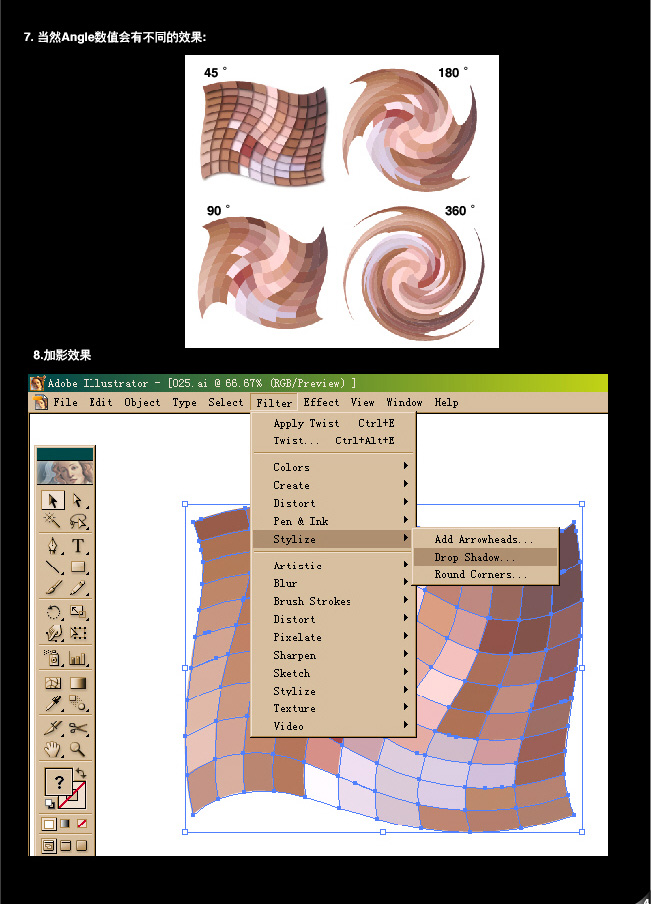Image resolution: width=651 pixels, height=904 pixels.
Task: Choose Drop Shadow... from Stylize submenu
Action: pos(485,557)
